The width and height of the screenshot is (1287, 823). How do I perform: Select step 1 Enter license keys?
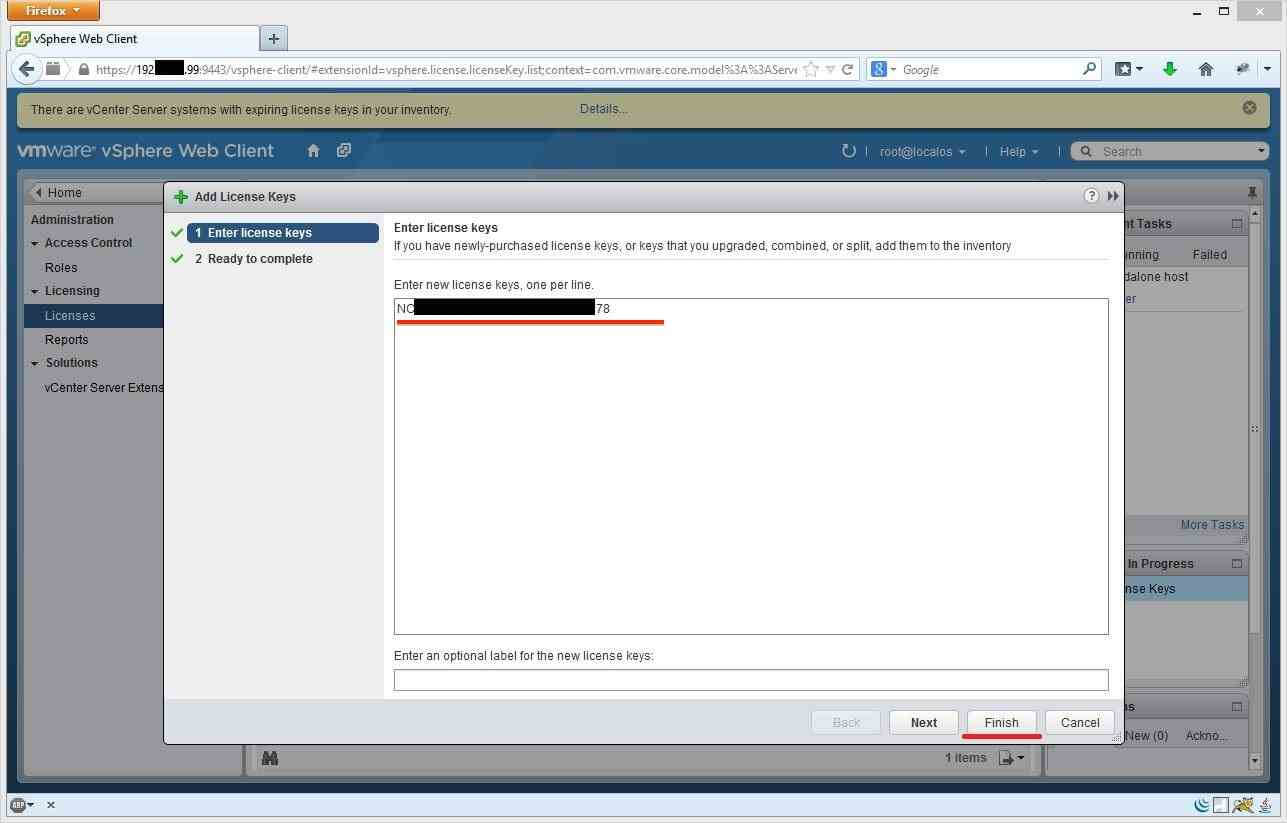pos(282,233)
